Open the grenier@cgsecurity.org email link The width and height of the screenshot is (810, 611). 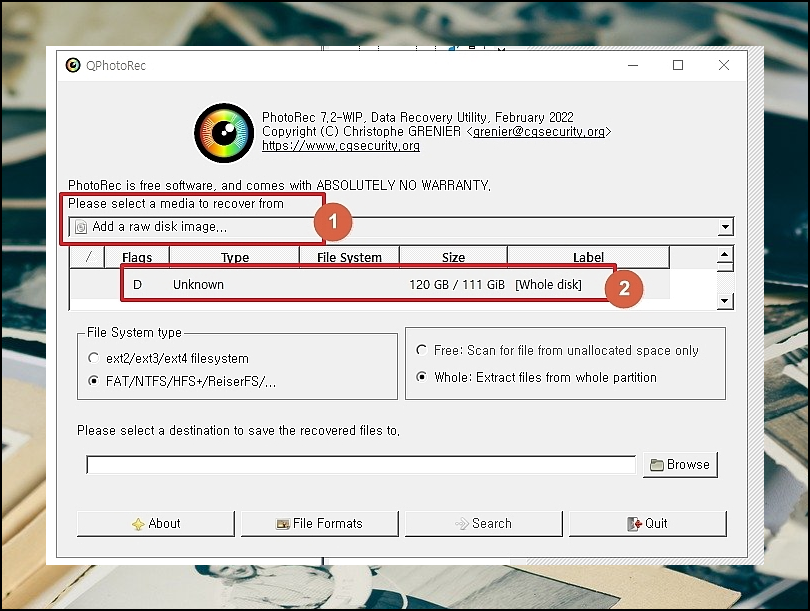(539, 132)
